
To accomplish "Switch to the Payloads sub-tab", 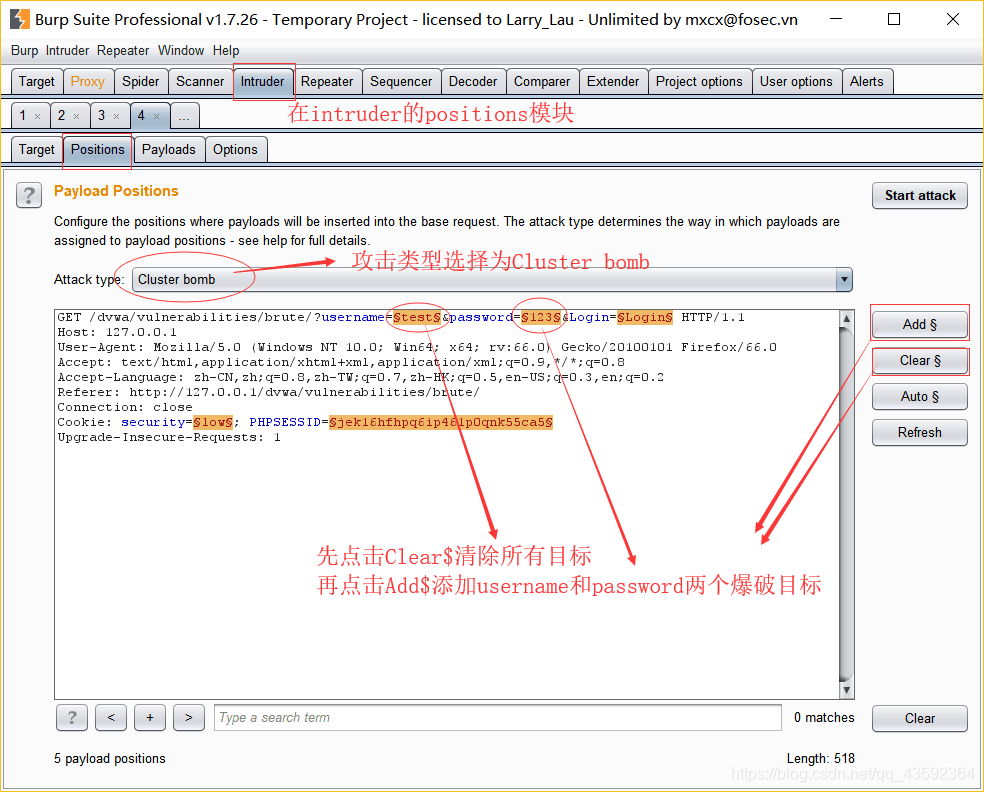I will [169, 149].
